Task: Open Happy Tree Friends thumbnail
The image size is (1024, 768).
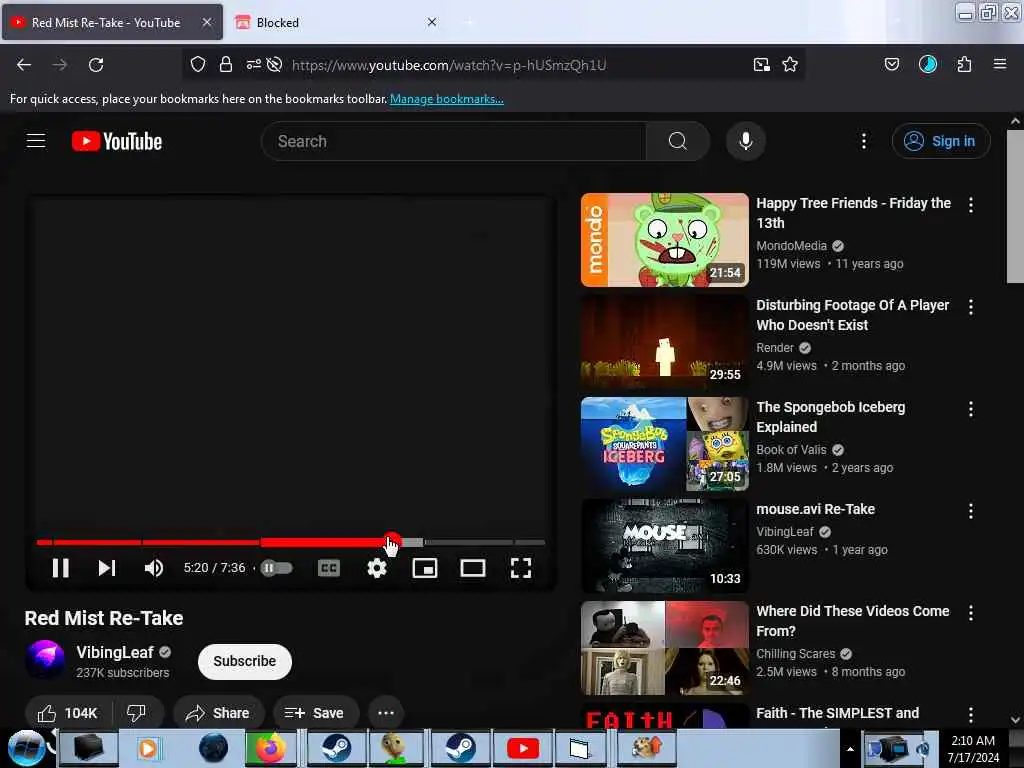Action: [x=665, y=240]
